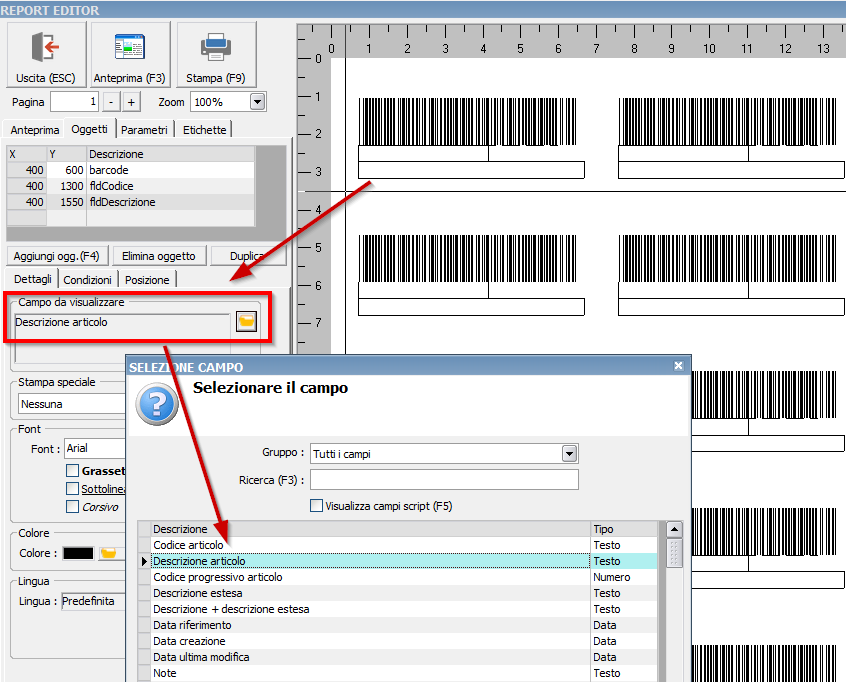Viewport: 846px width, 682px height.
Task: Switch to the Etichette tab
Action: tap(204, 130)
